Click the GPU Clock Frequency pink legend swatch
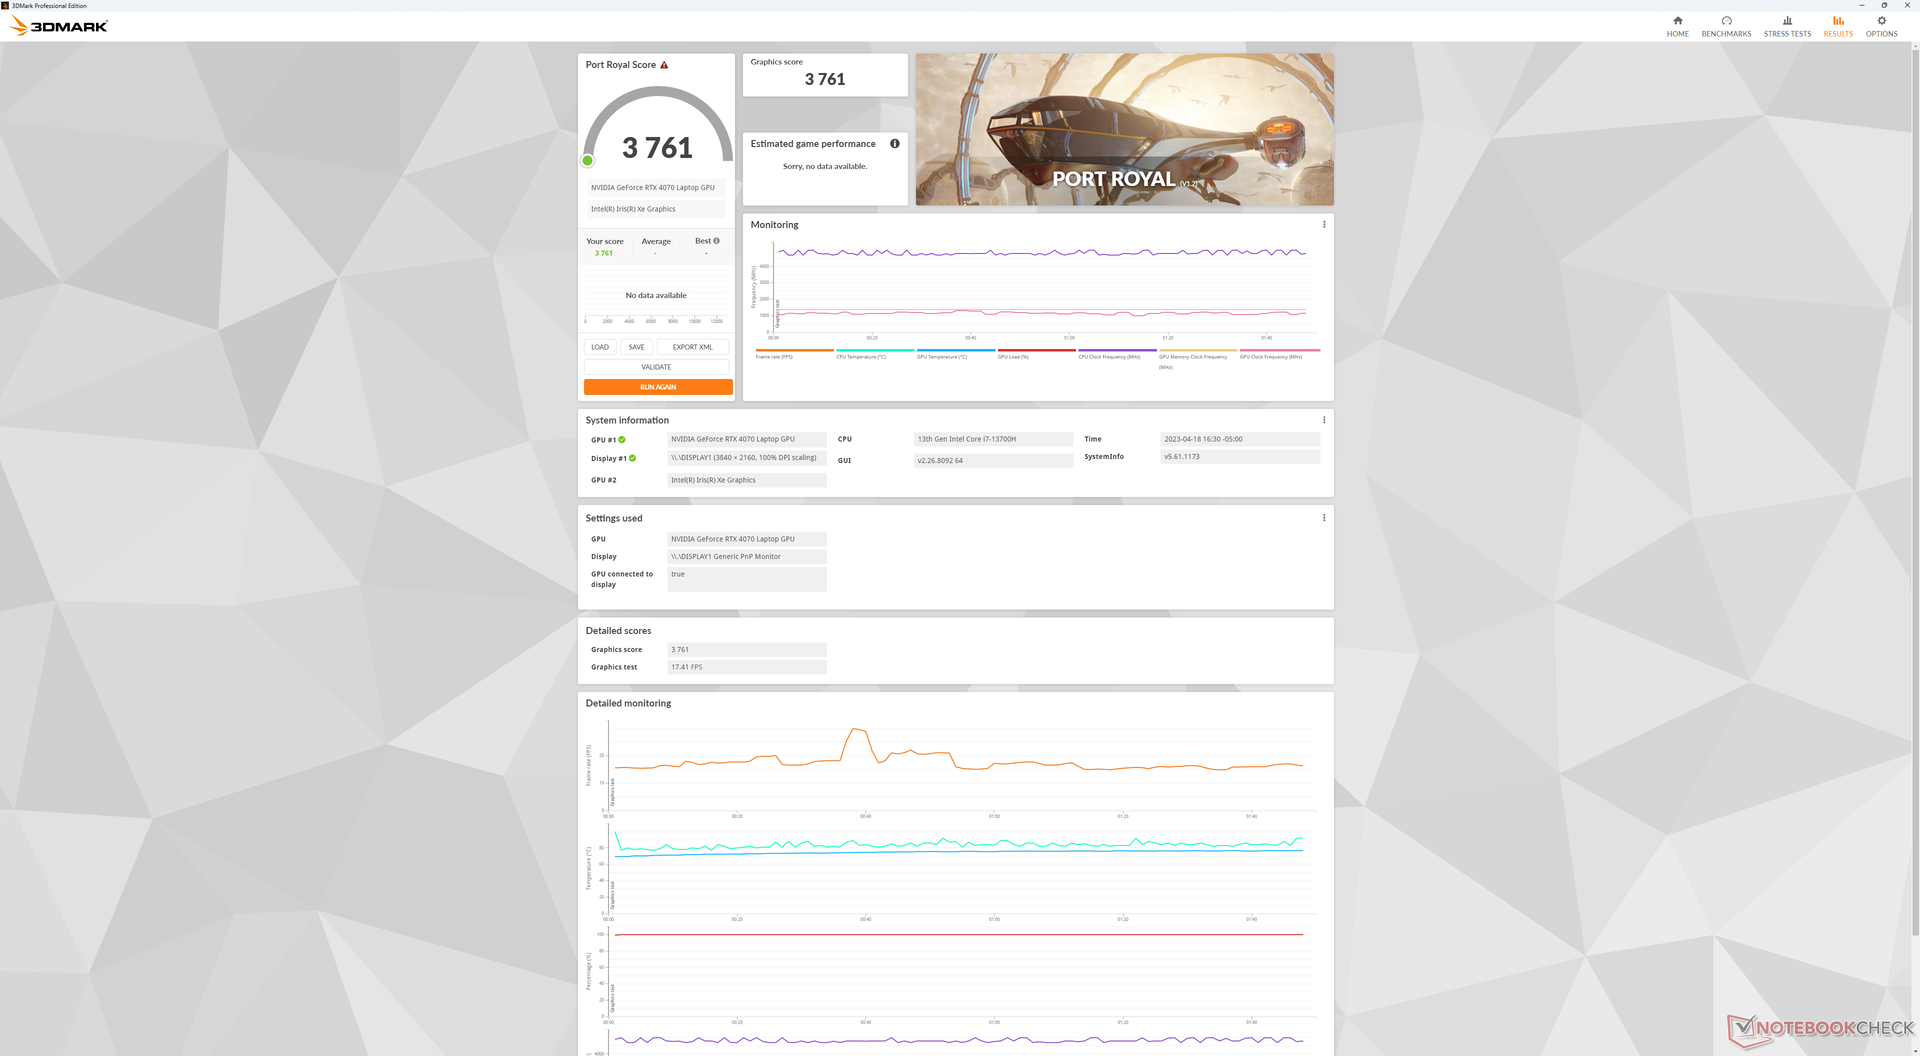Viewport: 1920px width, 1056px height. tap(1279, 350)
